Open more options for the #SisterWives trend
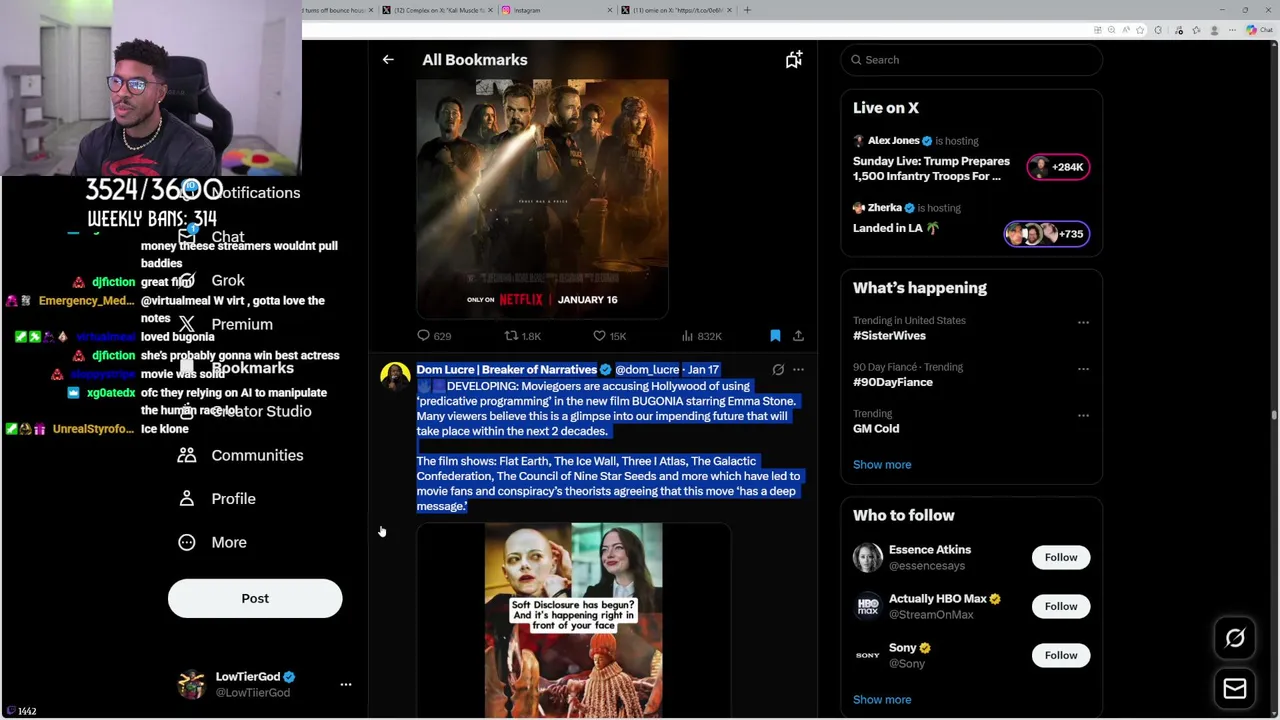 (x=1083, y=323)
